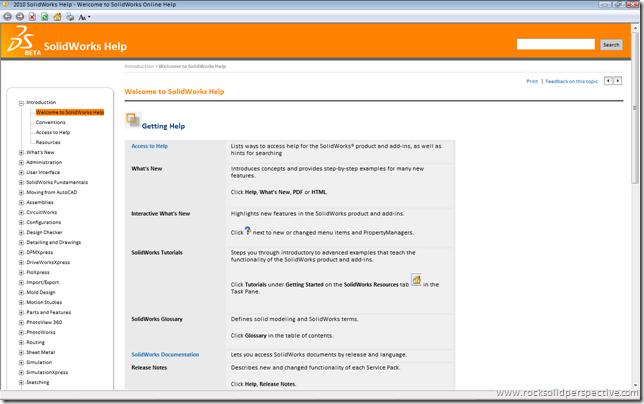This screenshot has width=644, height=404.
Task: Click the Welcome to SolidWorks Help heading
Action: click(x=174, y=92)
